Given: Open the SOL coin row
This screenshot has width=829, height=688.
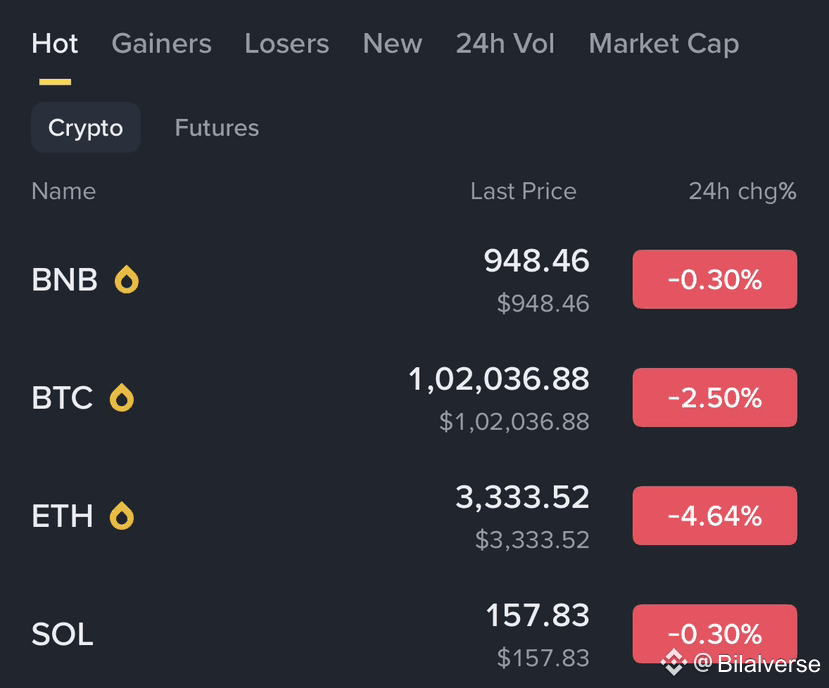Looking at the screenshot, I should (414, 634).
